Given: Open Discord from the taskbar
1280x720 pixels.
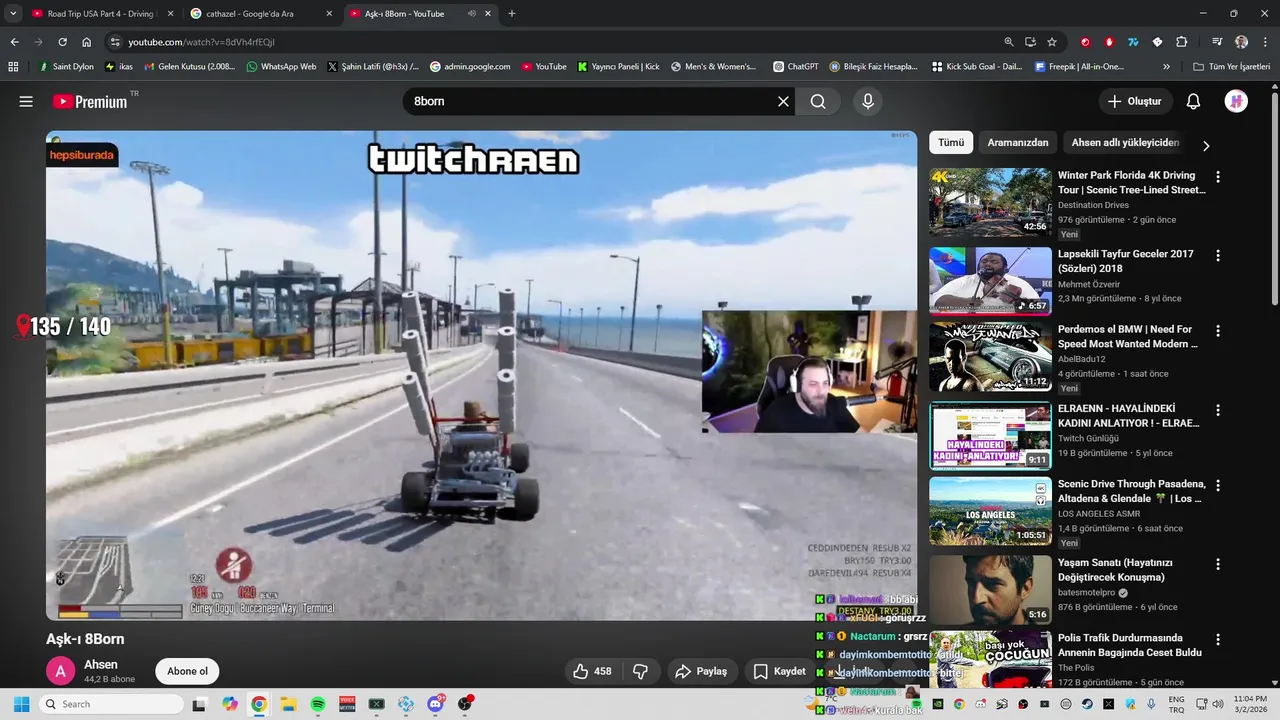Looking at the screenshot, I should [x=435, y=704].
